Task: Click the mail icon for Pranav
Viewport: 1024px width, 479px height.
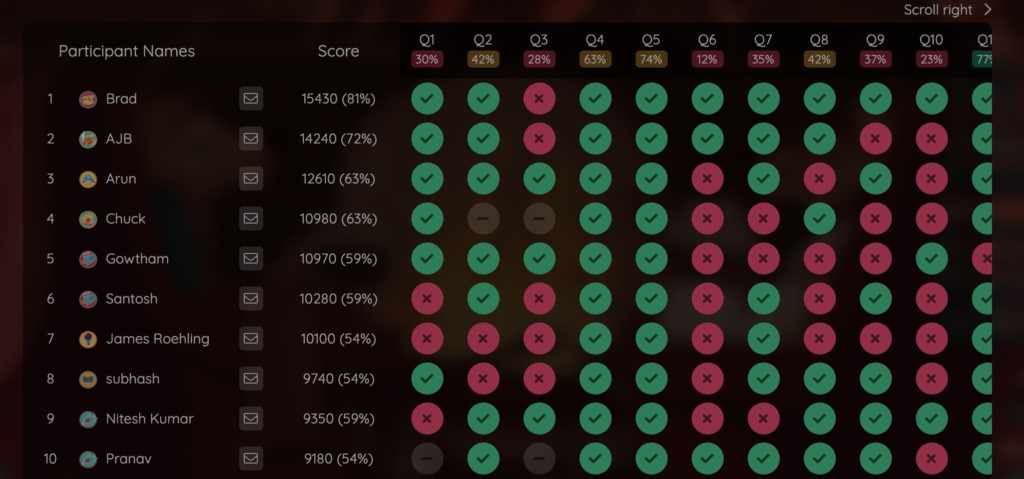Action: [x=251, y=459]
